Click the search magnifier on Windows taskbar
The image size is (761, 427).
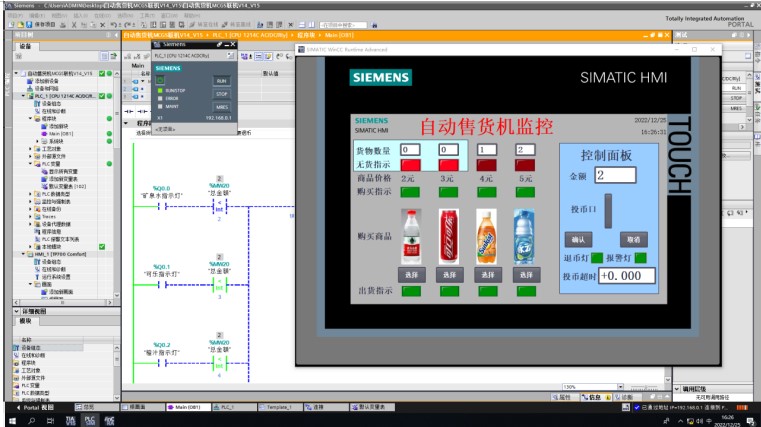click(x=32, y=421)
